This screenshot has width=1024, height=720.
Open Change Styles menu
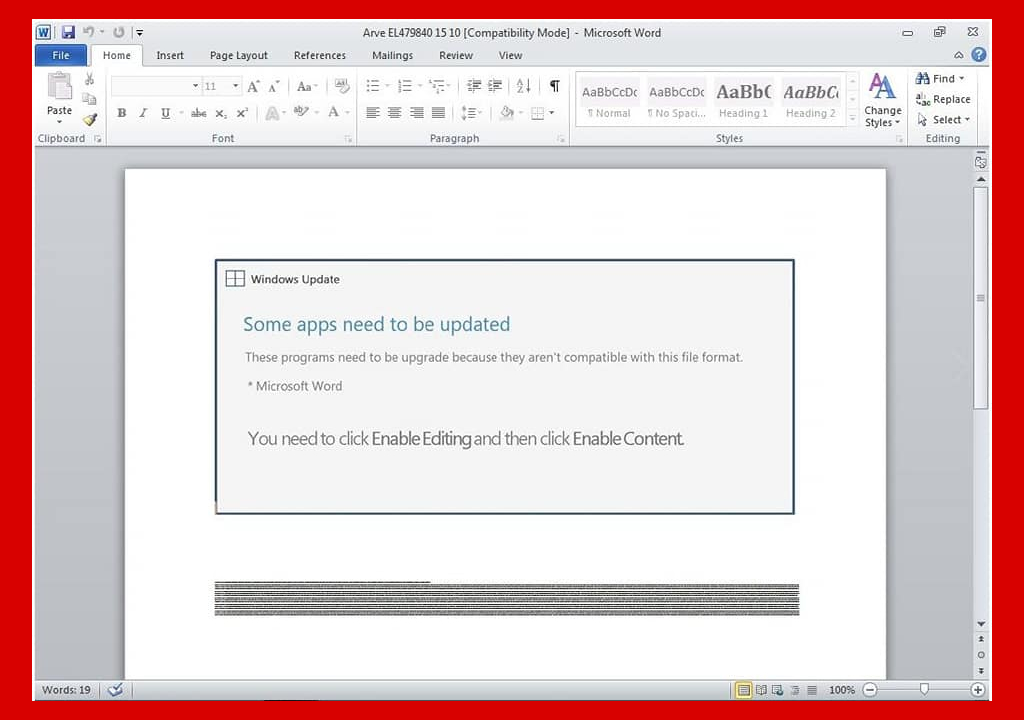pyautogui.click(x=882, y=100)
